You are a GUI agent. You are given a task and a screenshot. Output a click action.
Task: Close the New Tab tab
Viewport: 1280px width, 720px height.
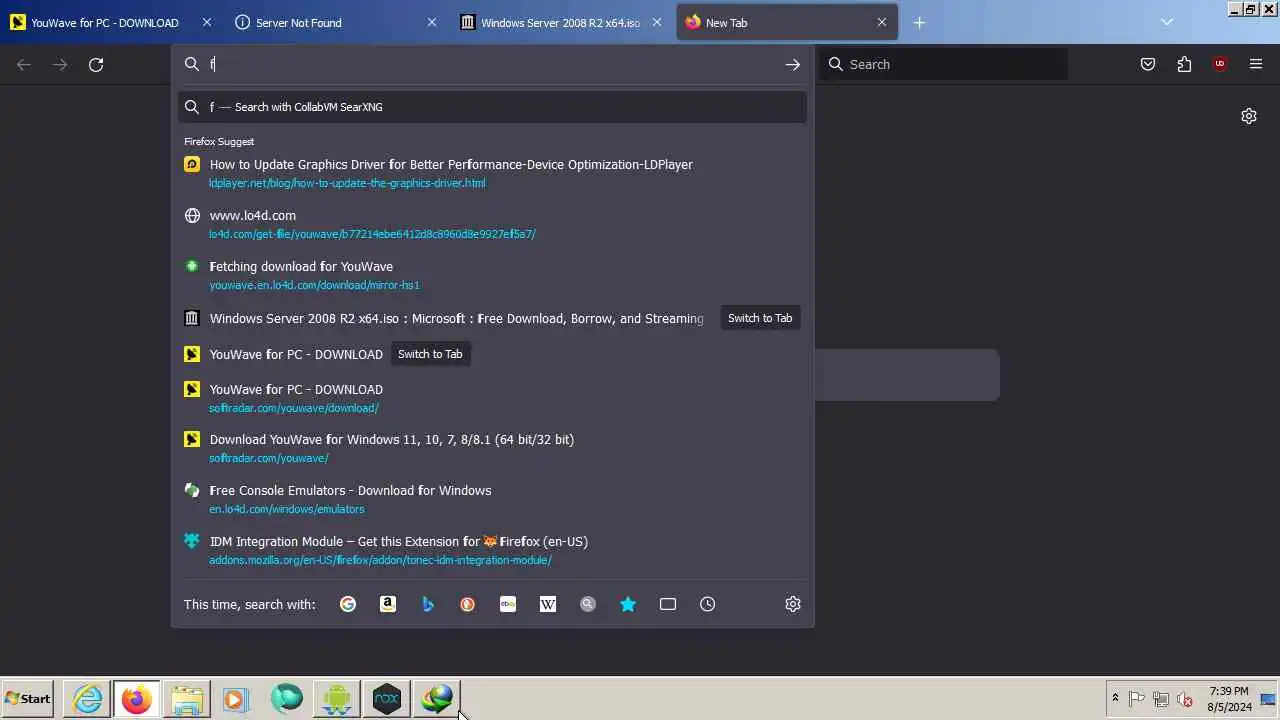[882, 22]
